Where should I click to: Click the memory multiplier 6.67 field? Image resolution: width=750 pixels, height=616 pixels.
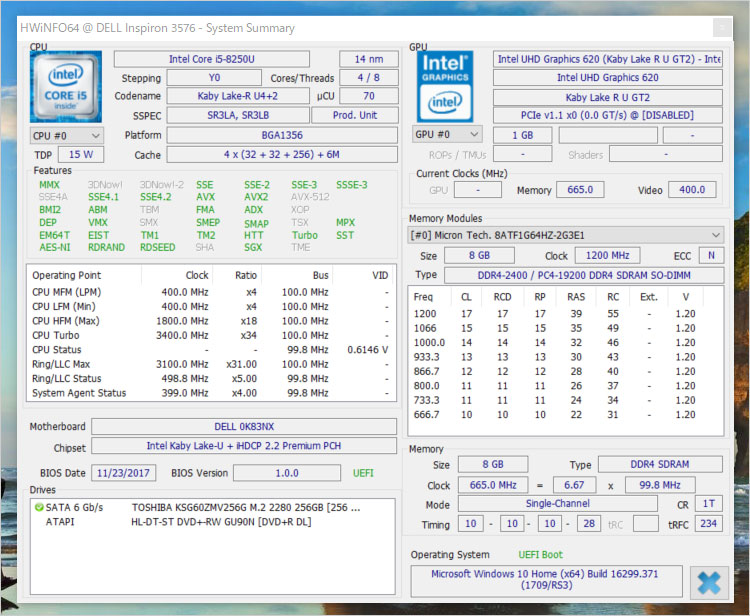click(x=574, y=485)
